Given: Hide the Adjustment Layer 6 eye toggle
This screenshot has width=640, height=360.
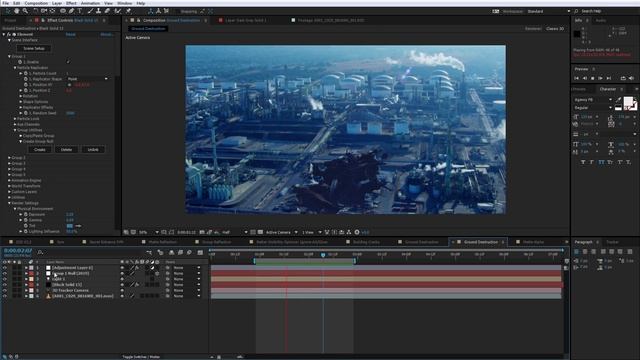Looking at the screenshot, I should pyautogui.click(x=5, y=268).
